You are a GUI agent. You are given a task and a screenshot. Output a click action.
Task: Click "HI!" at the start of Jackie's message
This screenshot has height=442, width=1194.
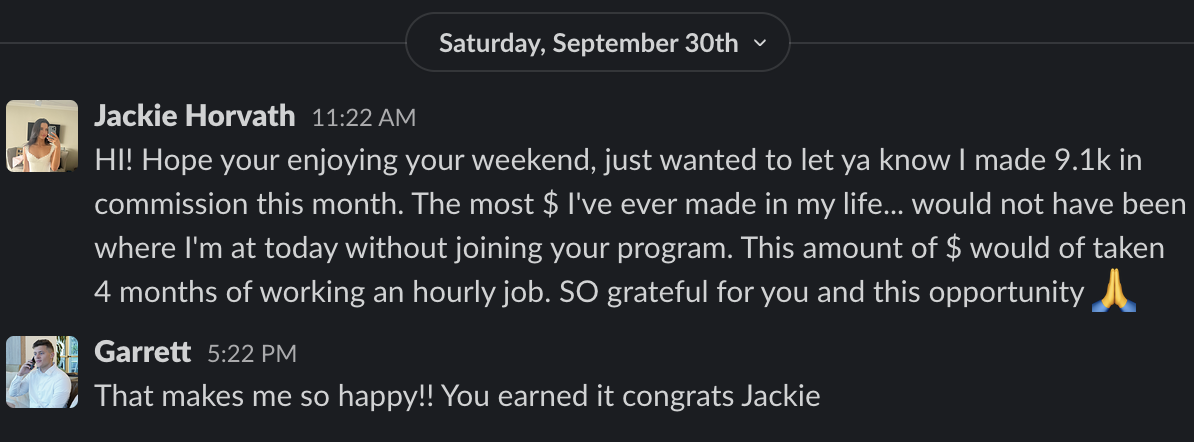[116, 159]
